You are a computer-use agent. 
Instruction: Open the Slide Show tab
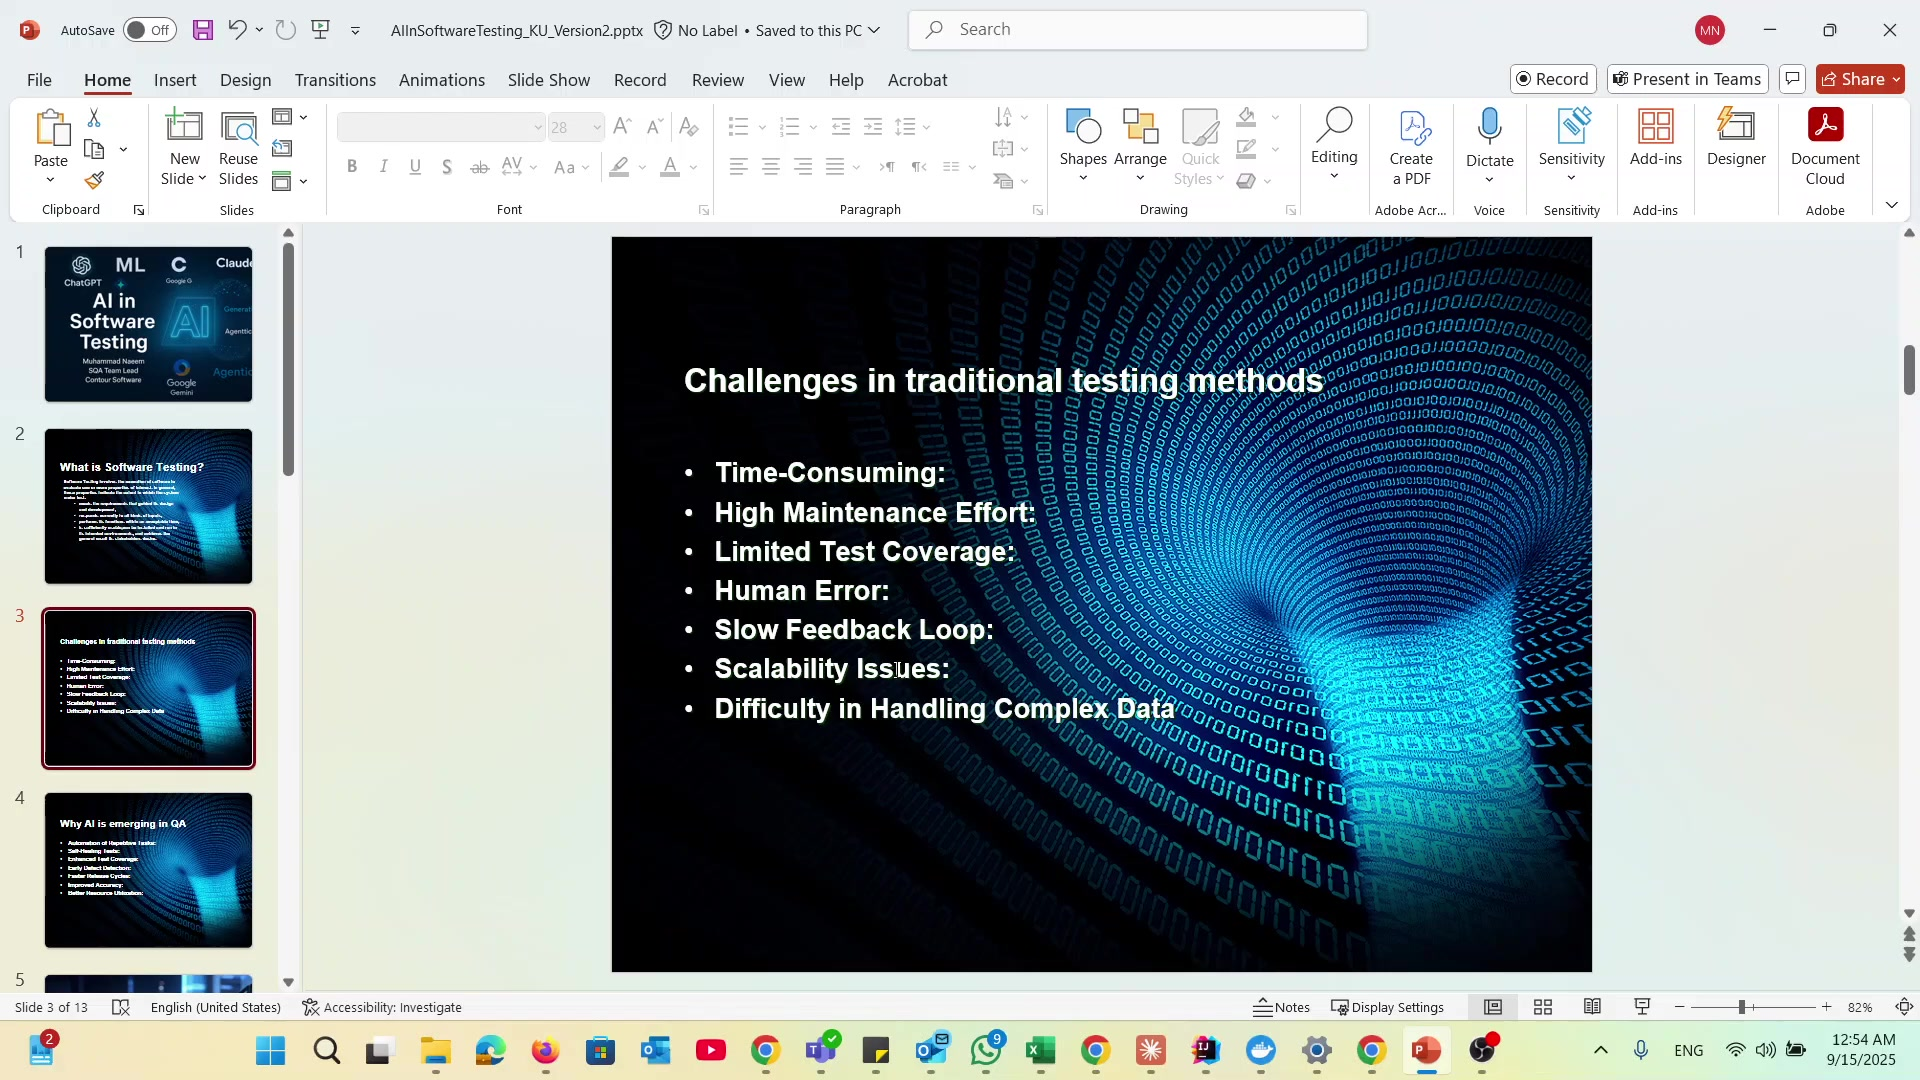(548, 80)
